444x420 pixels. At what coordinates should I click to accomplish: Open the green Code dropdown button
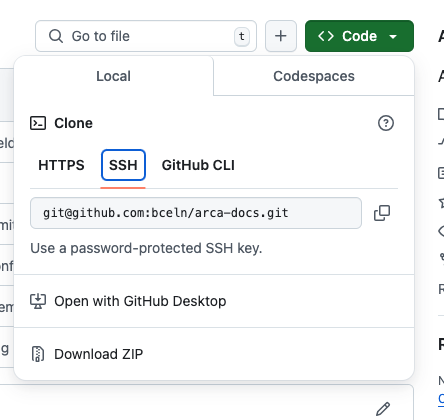tap(359, 36)
